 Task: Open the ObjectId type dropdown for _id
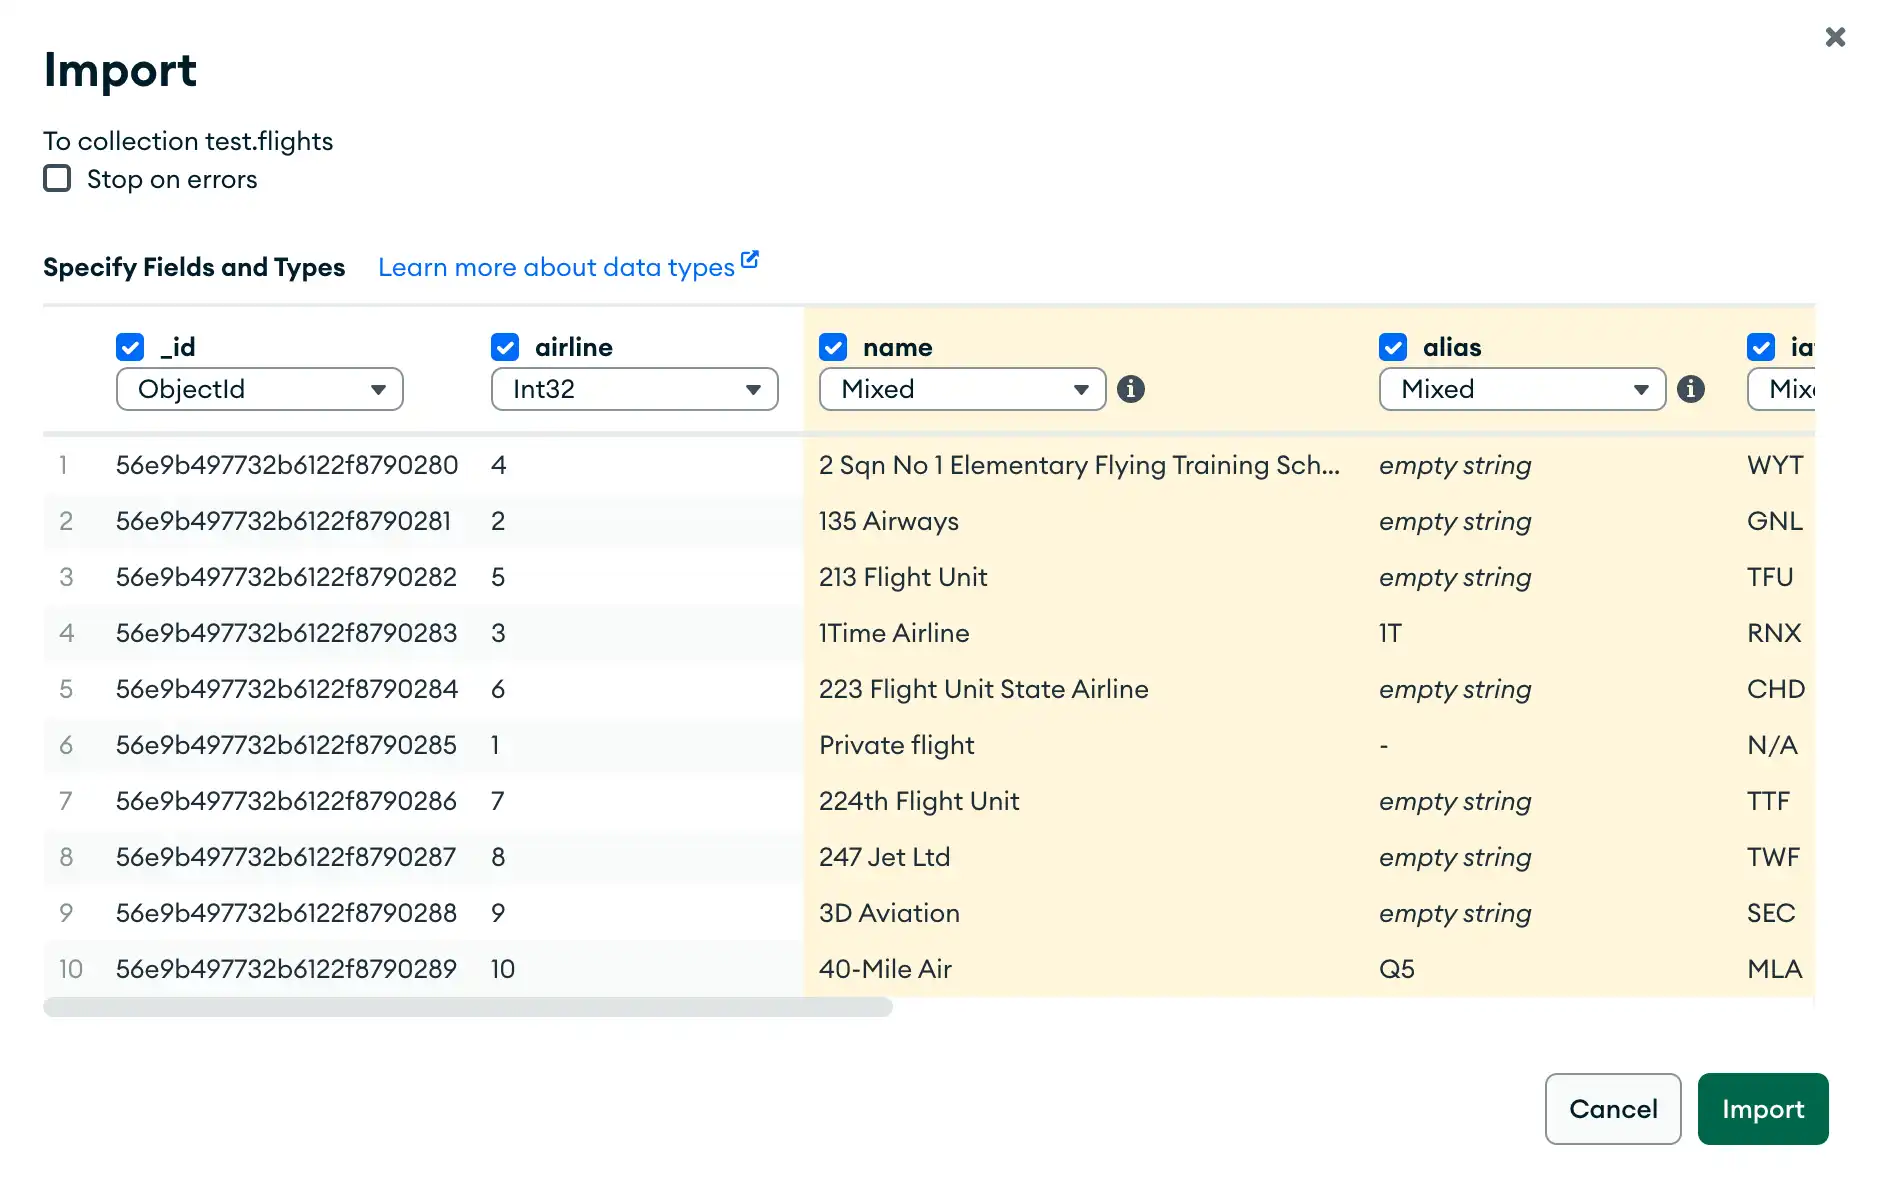[259, 389]
